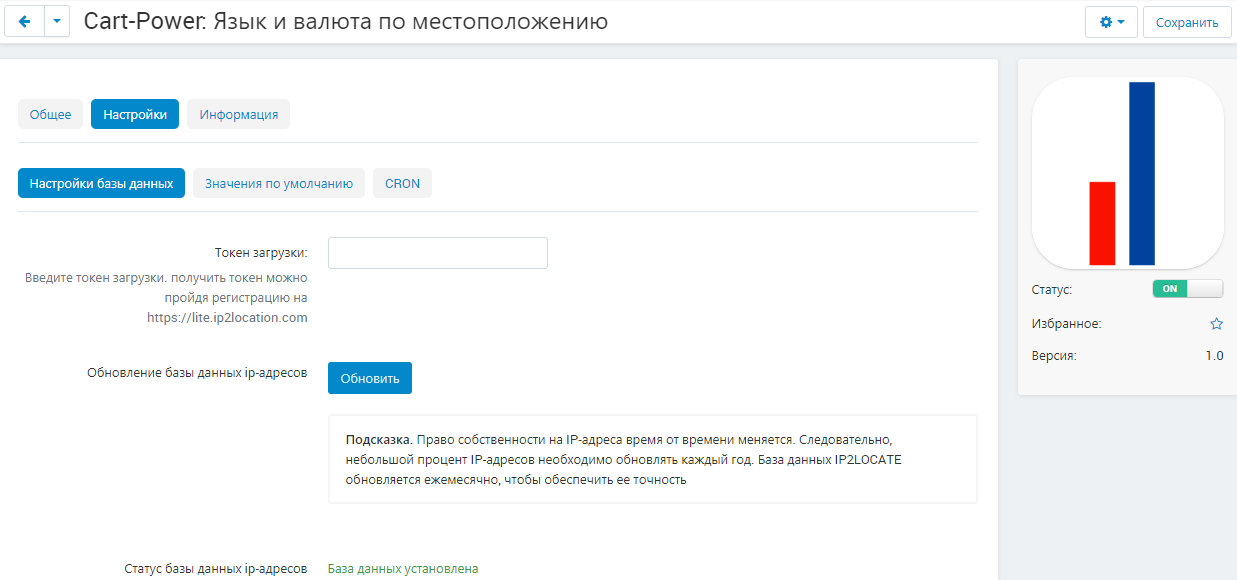
Task: Toggle the addon Статус ON switch
Action: [x=1187, y=289]
